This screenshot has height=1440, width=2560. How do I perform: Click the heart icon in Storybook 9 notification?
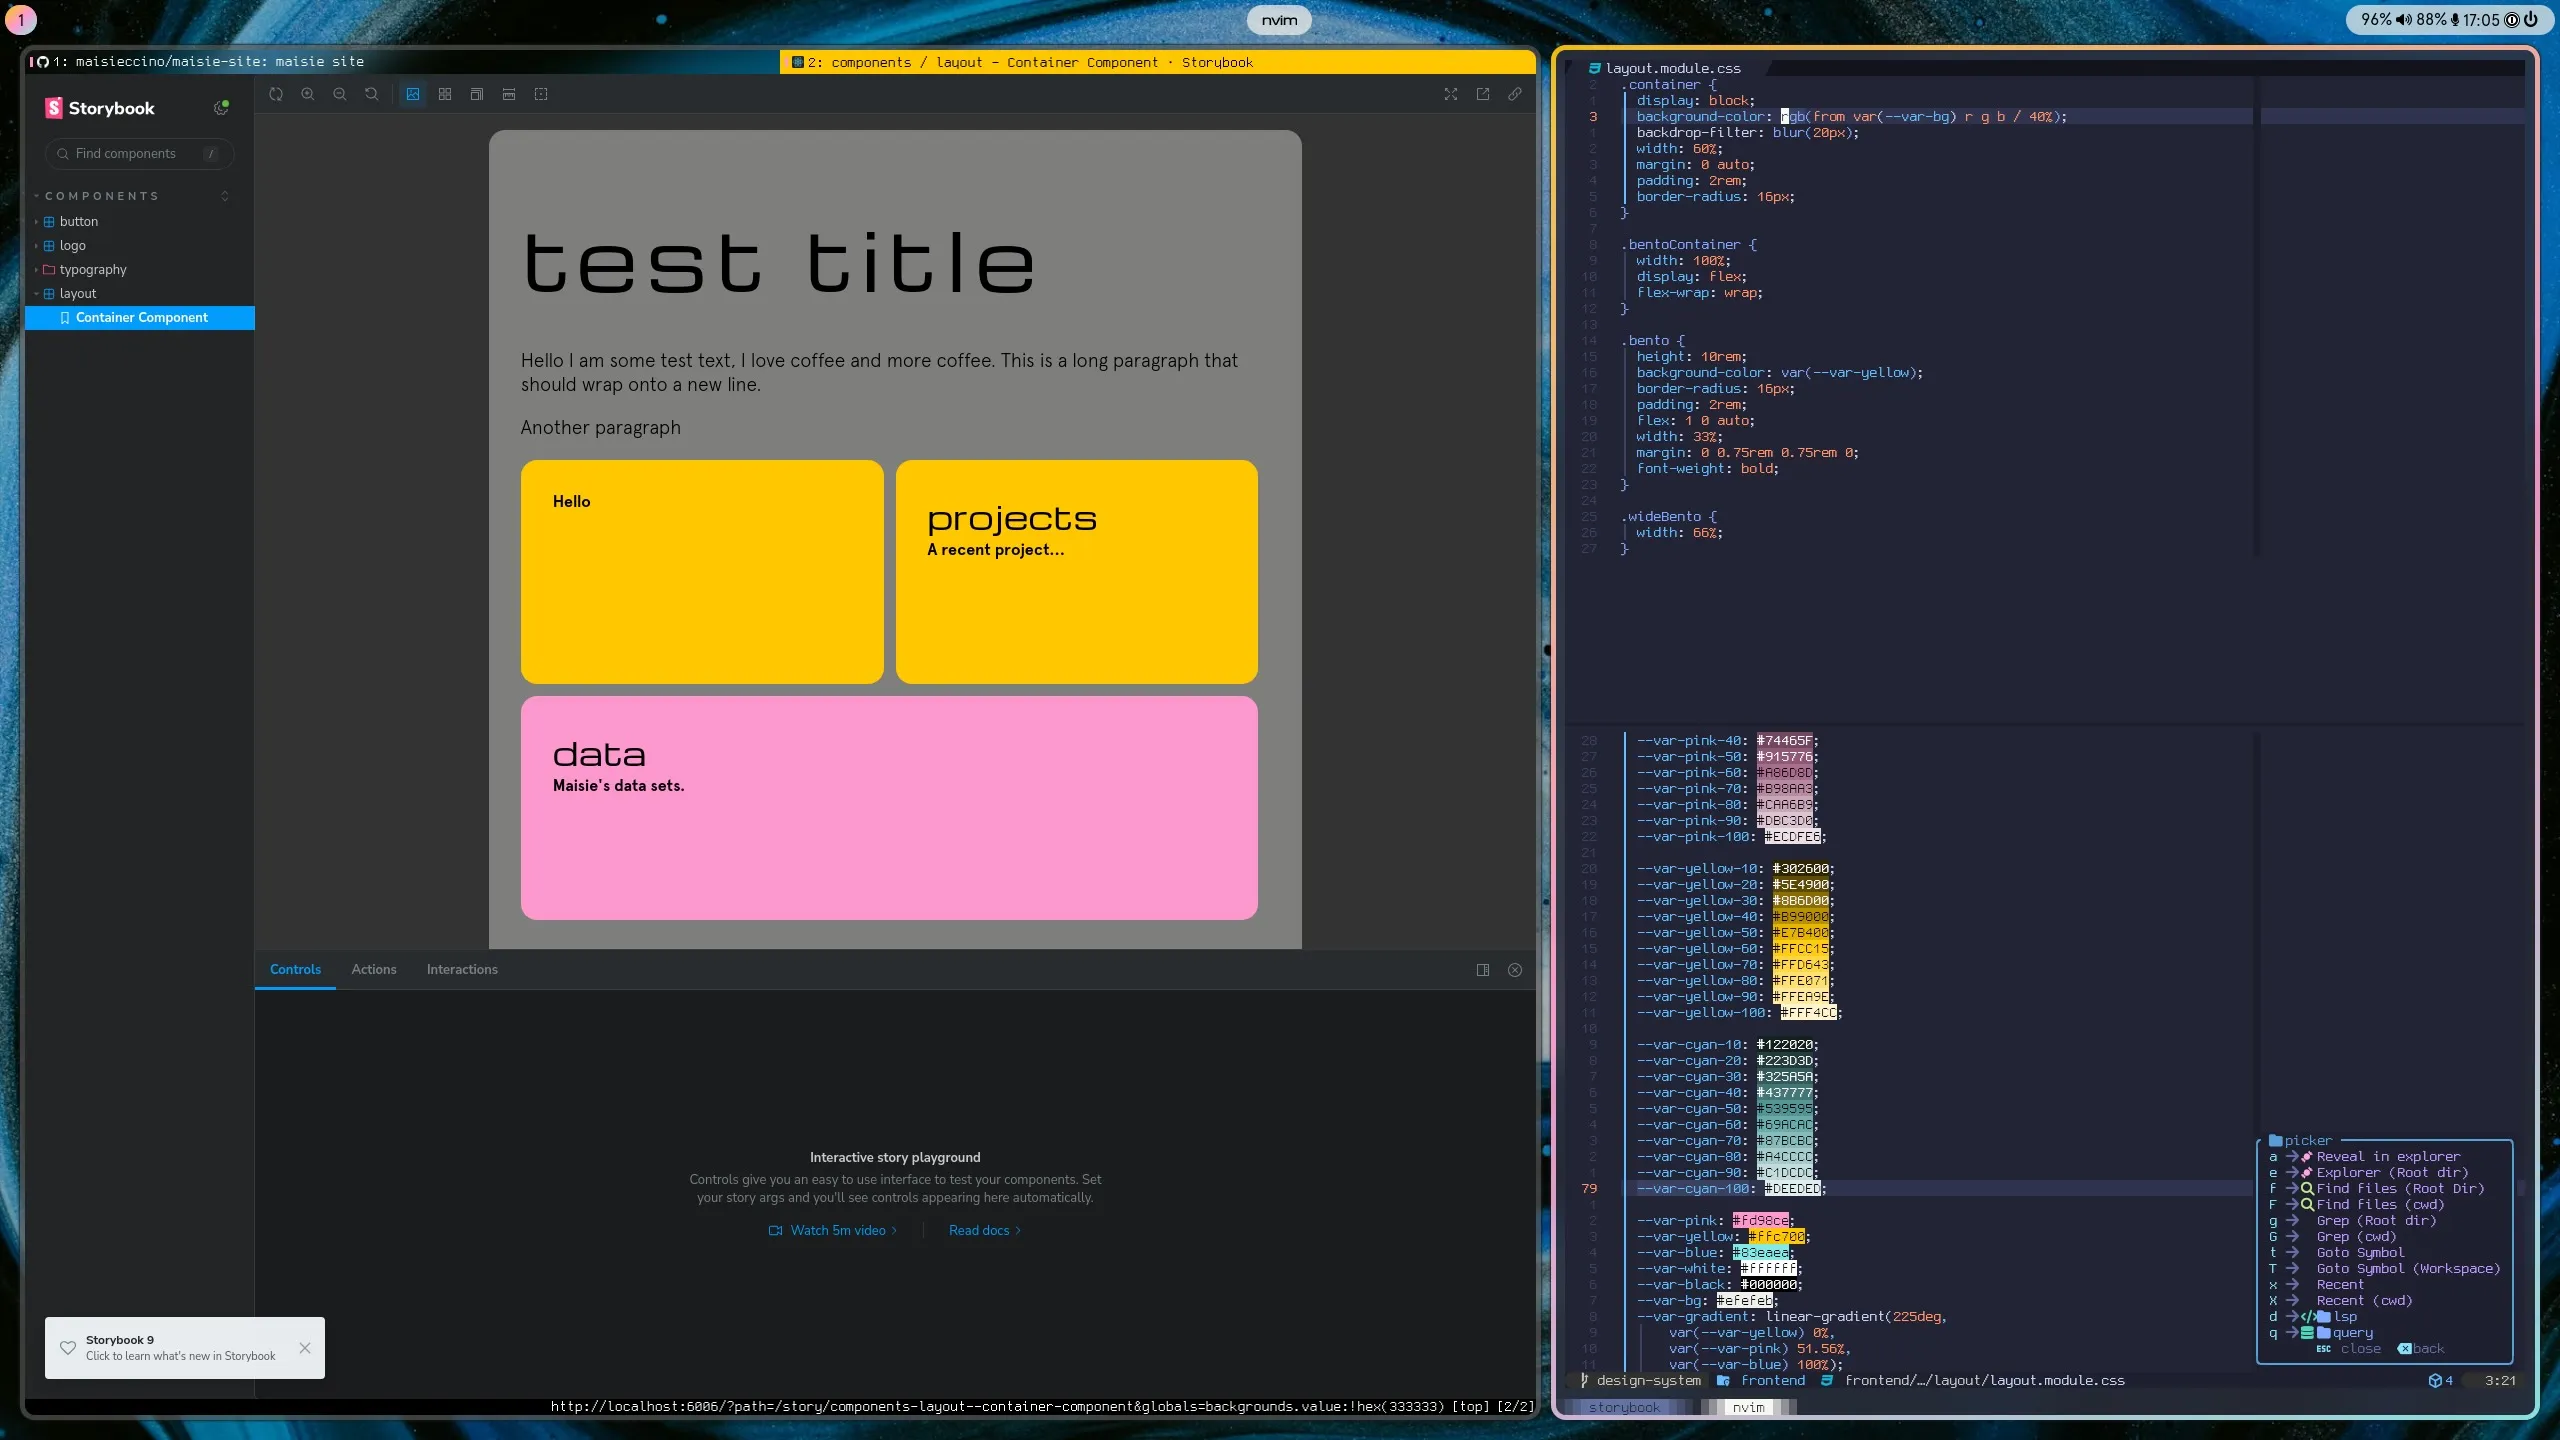tap(68, 1348)
